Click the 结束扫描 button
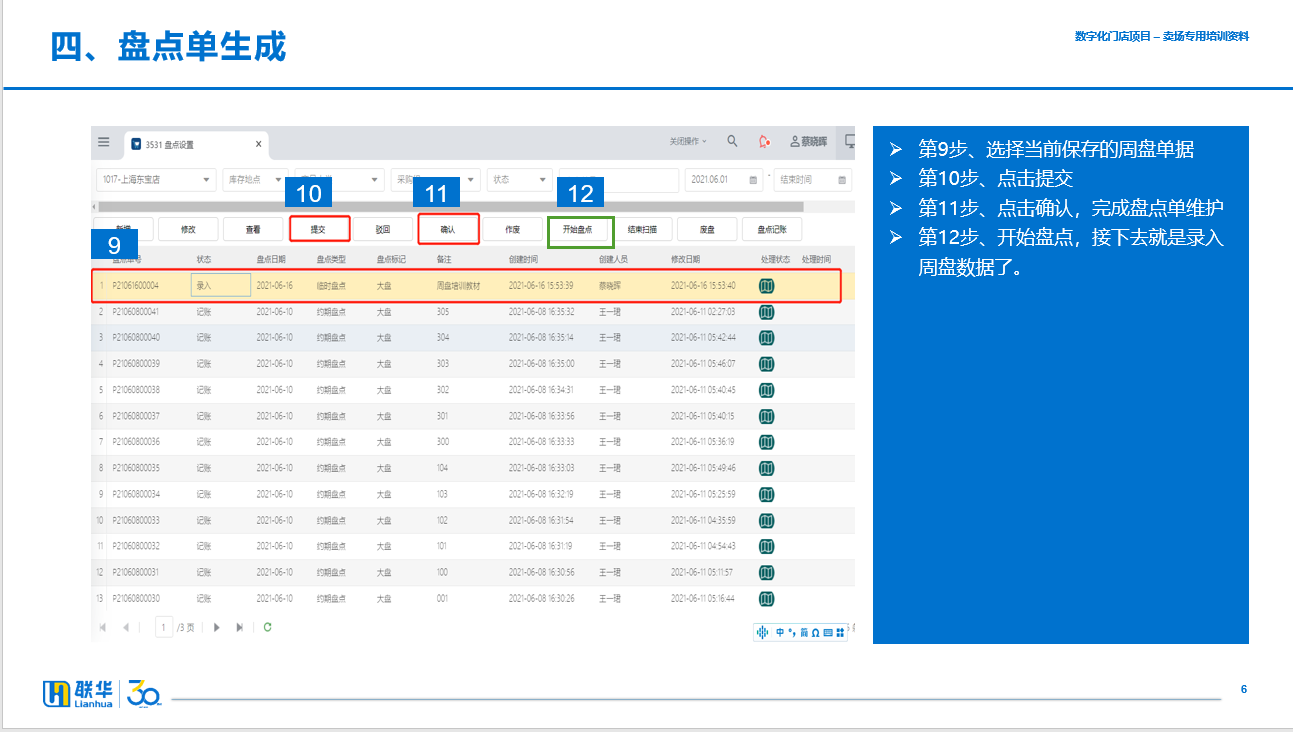The width and height of the screenshot is (1293, 732). click(642, 229)
